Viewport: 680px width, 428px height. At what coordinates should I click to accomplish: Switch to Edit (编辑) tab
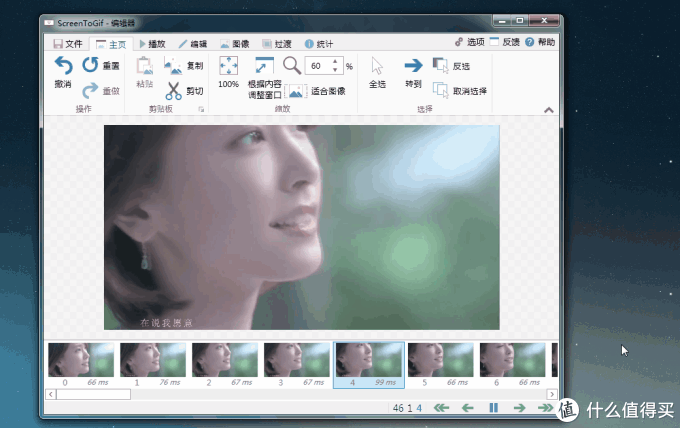point(193,44)
